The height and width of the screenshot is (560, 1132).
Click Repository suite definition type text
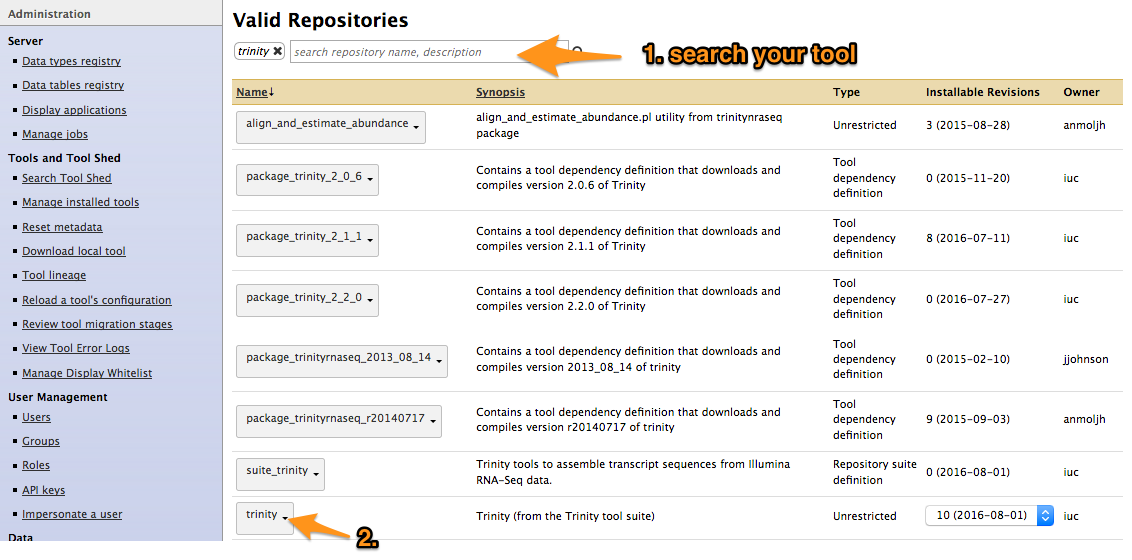[875, 473]
